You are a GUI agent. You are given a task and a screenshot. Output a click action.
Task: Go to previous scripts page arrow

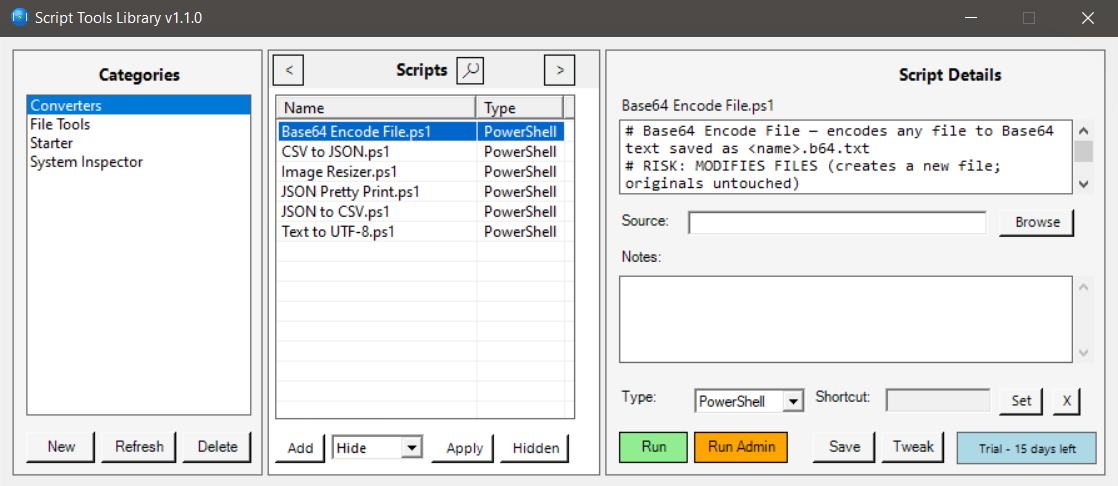point(289,70)
